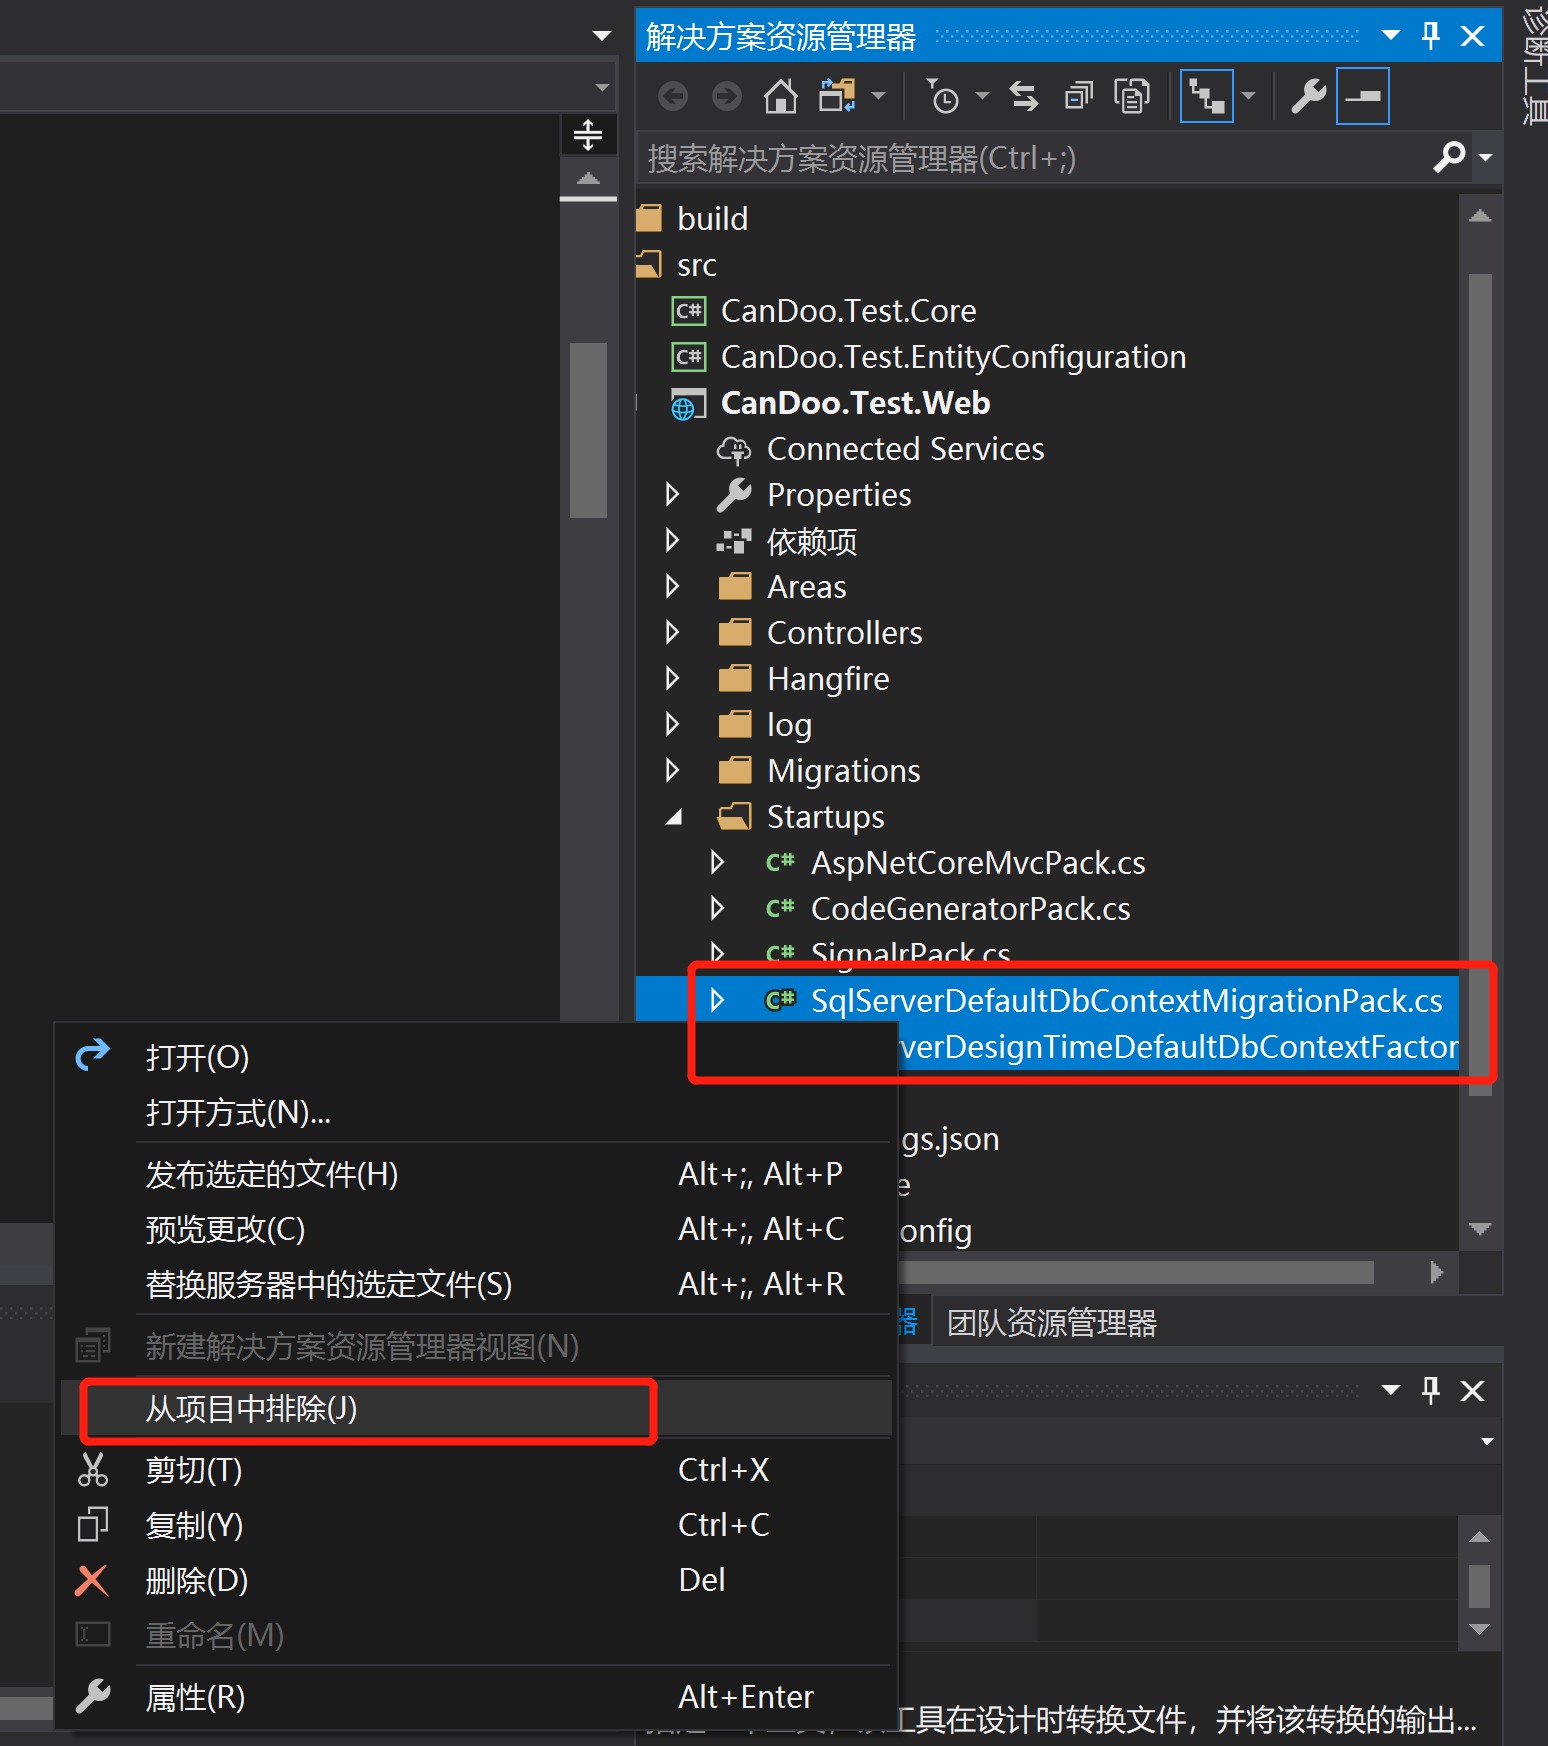Image resolution: width=1548 pixels, height=1746 pixels.
Task: Choose 删除(D) from context menu
Action: [476, 1580]
